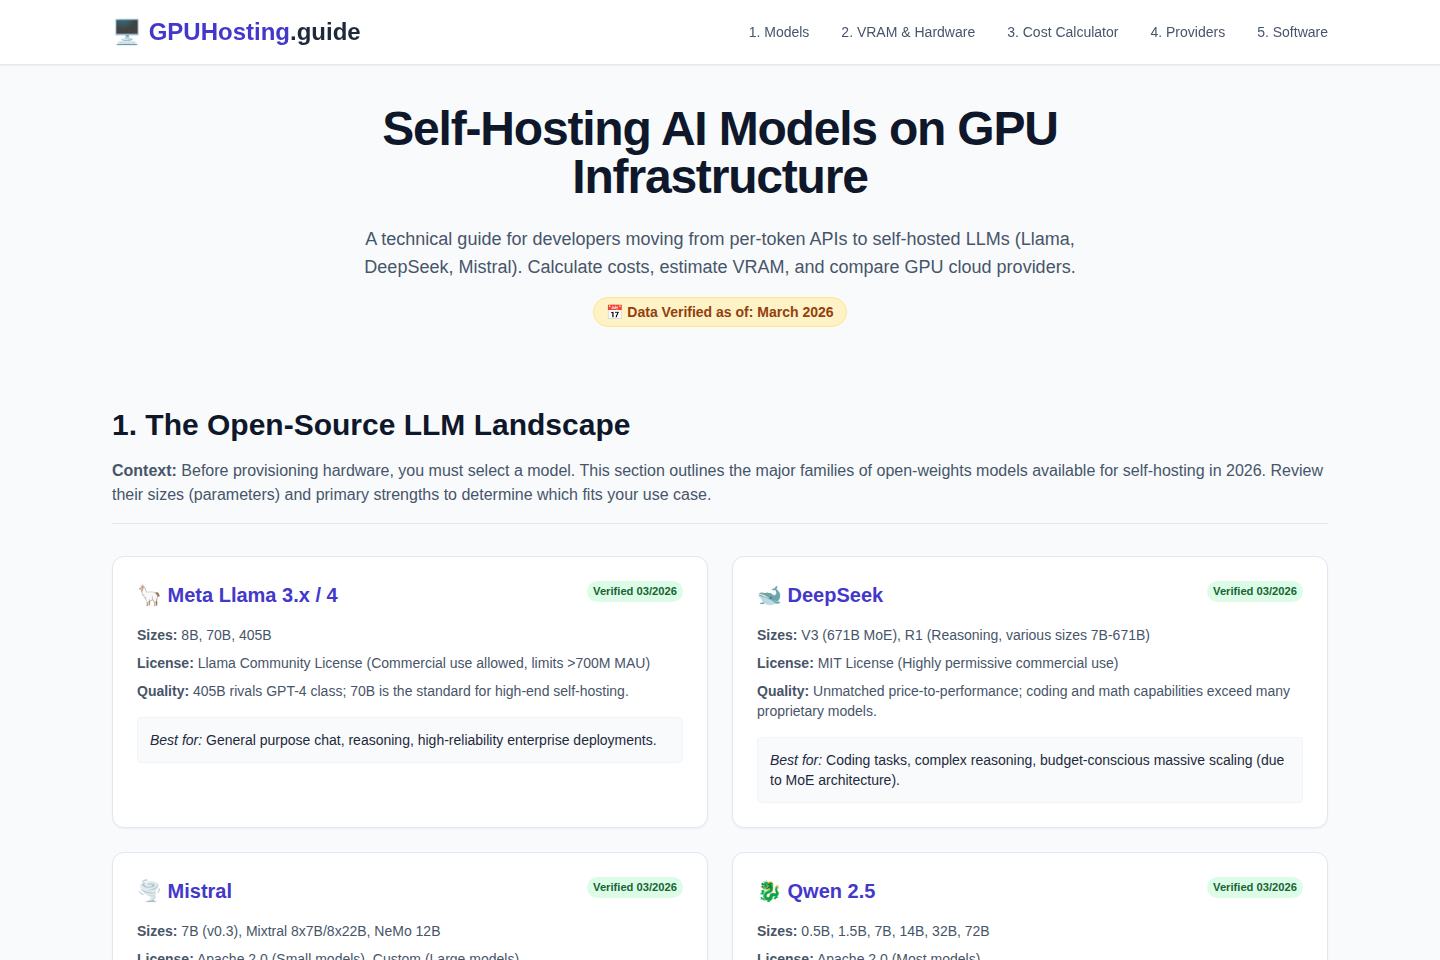Click the MIT License line in DeepSeek card

[x=937, y=663]
